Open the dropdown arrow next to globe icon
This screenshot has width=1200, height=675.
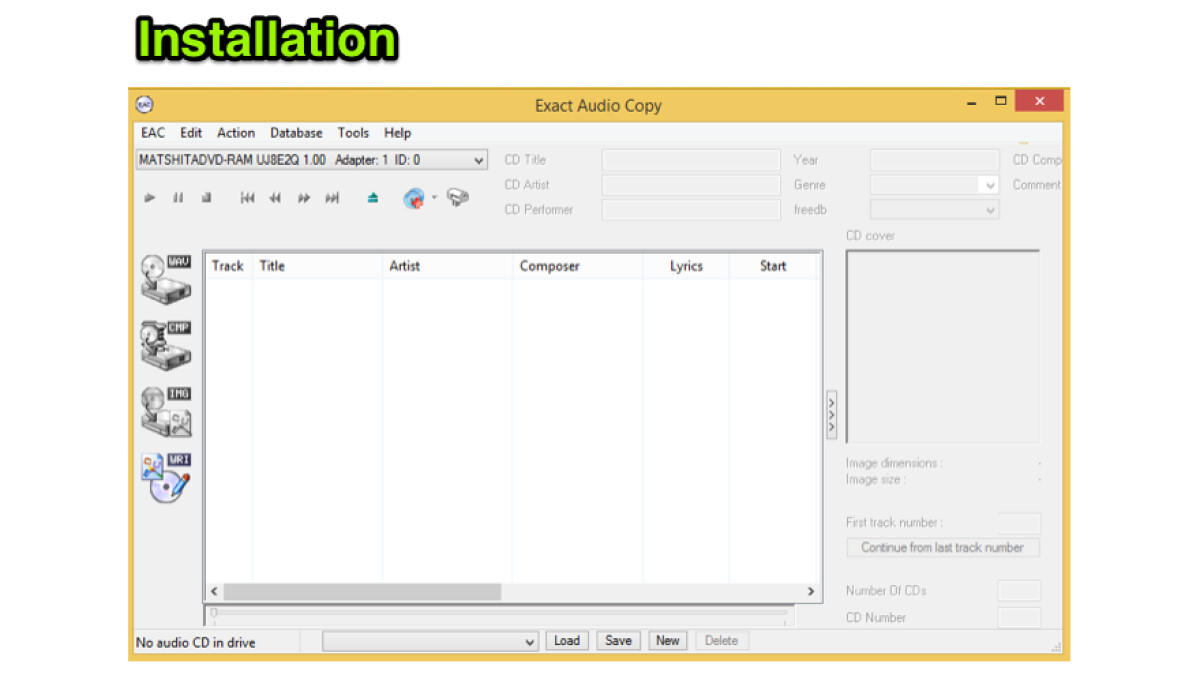click(435, 197)
